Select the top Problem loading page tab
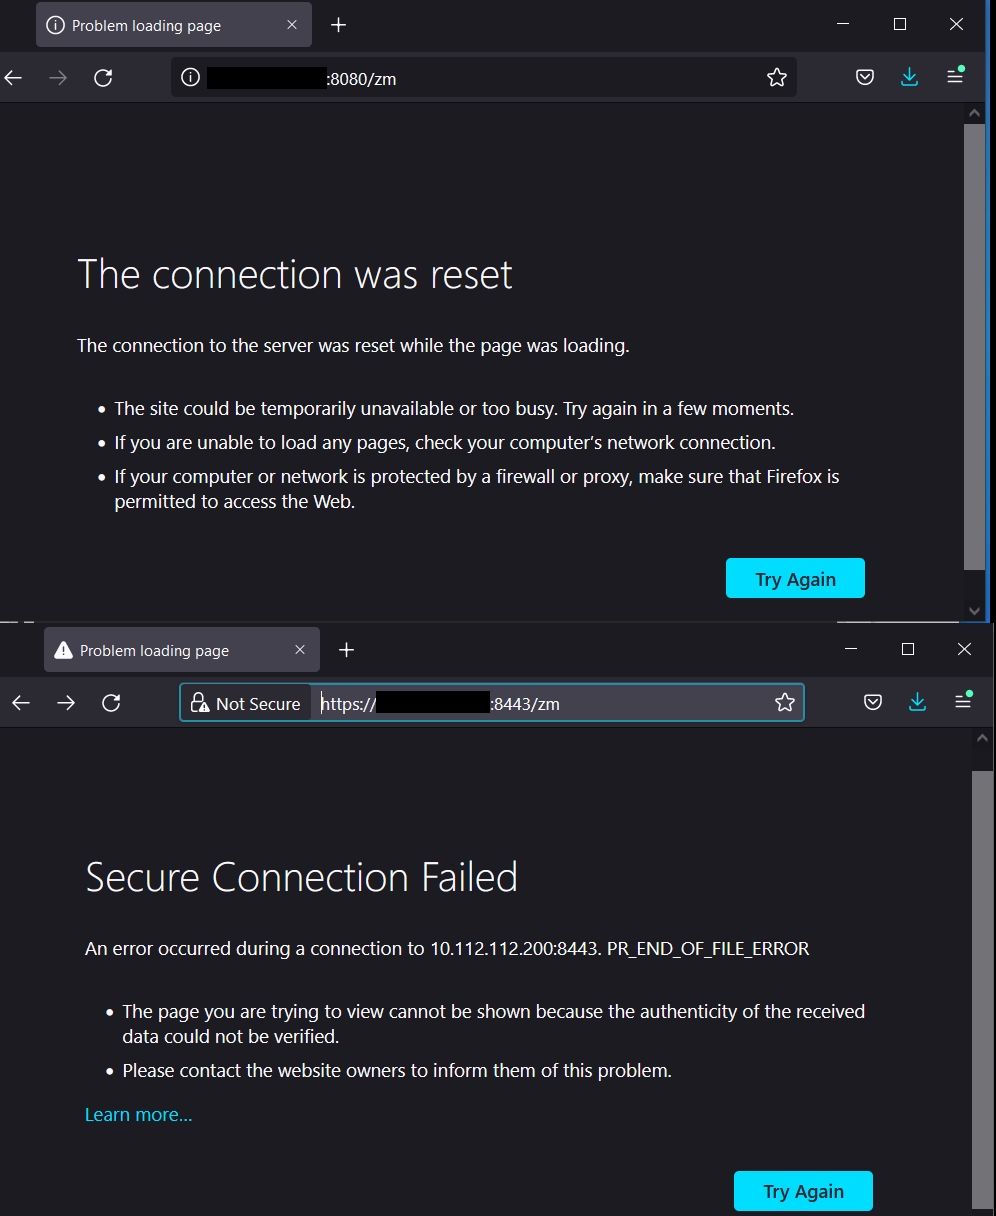This screenshot has height=1216, width=996. (160, 26)
